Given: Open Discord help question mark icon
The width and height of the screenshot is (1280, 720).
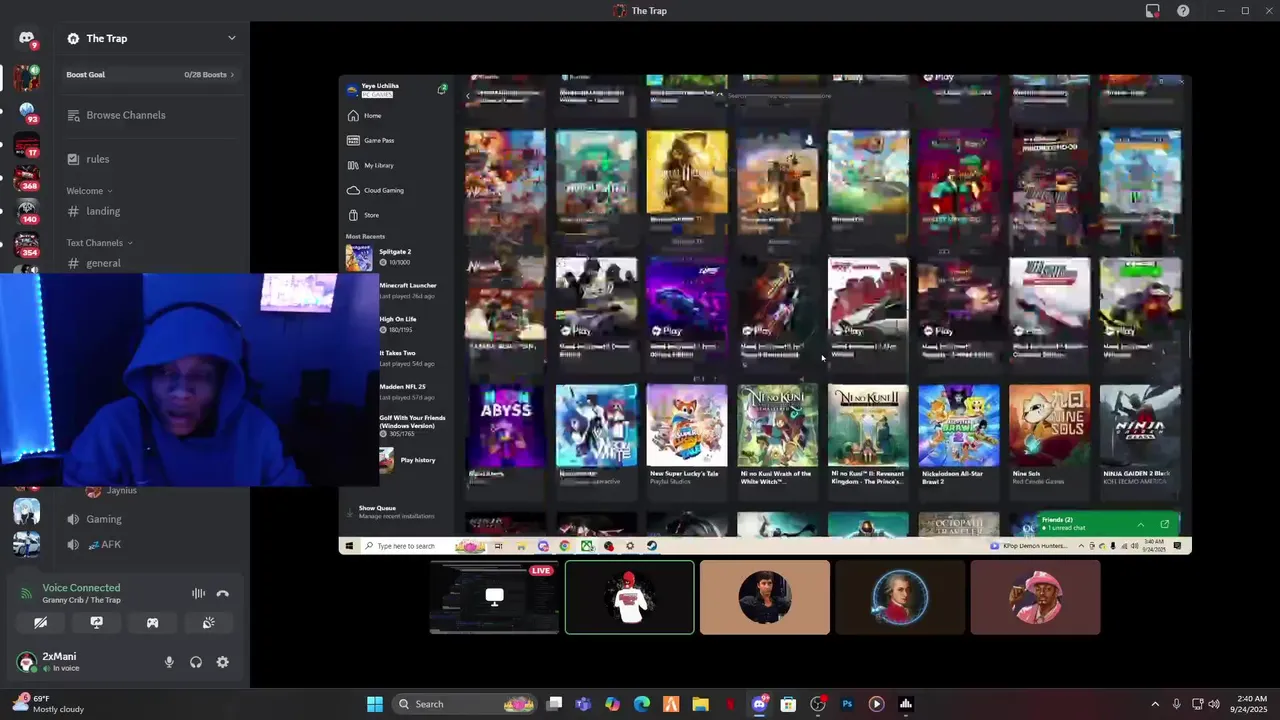Looking at the screenshot, I should click(1183, 11).
